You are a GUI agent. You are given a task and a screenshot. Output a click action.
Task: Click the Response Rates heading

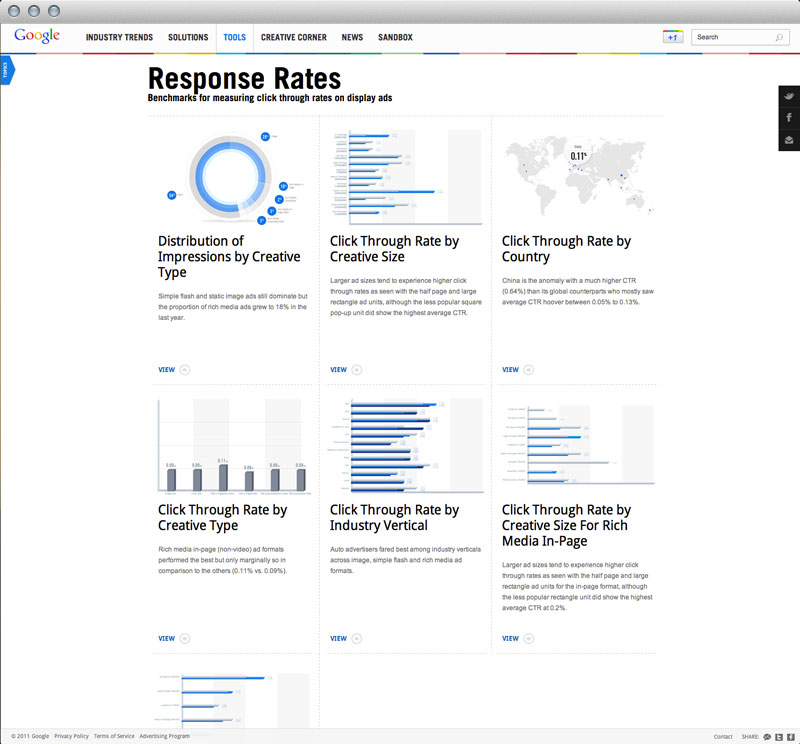point(244,79)
